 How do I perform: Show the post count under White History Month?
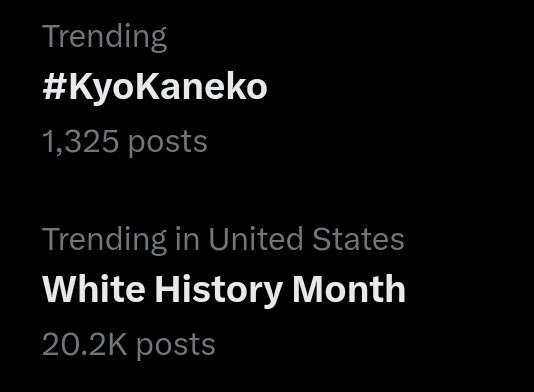129,345
